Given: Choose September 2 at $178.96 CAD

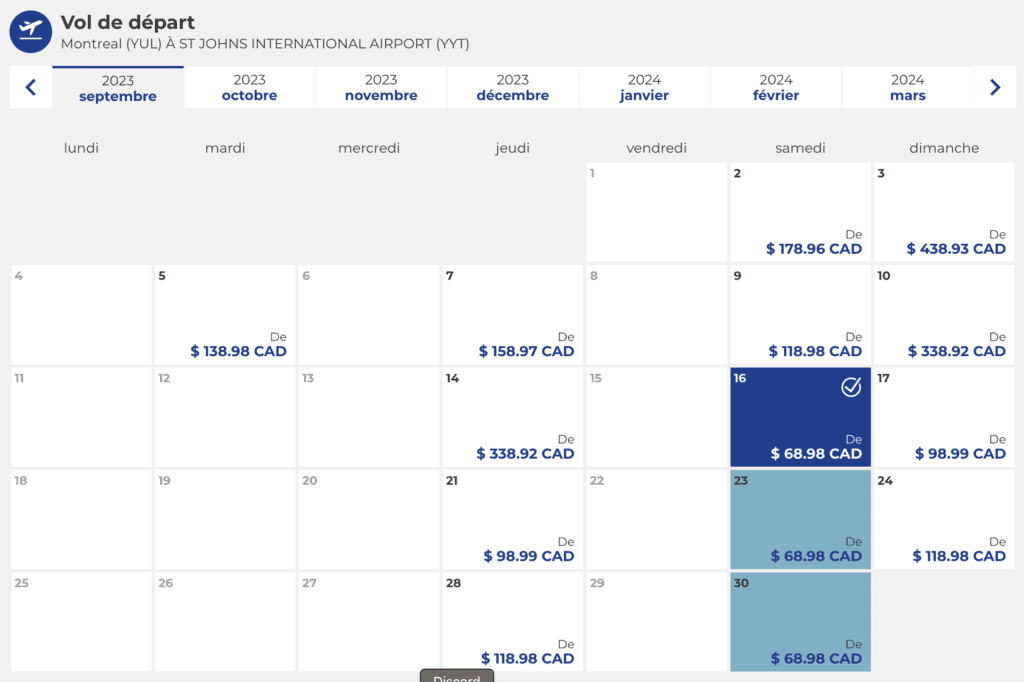Looking at the screenshot, I should [x=800, y=212].
